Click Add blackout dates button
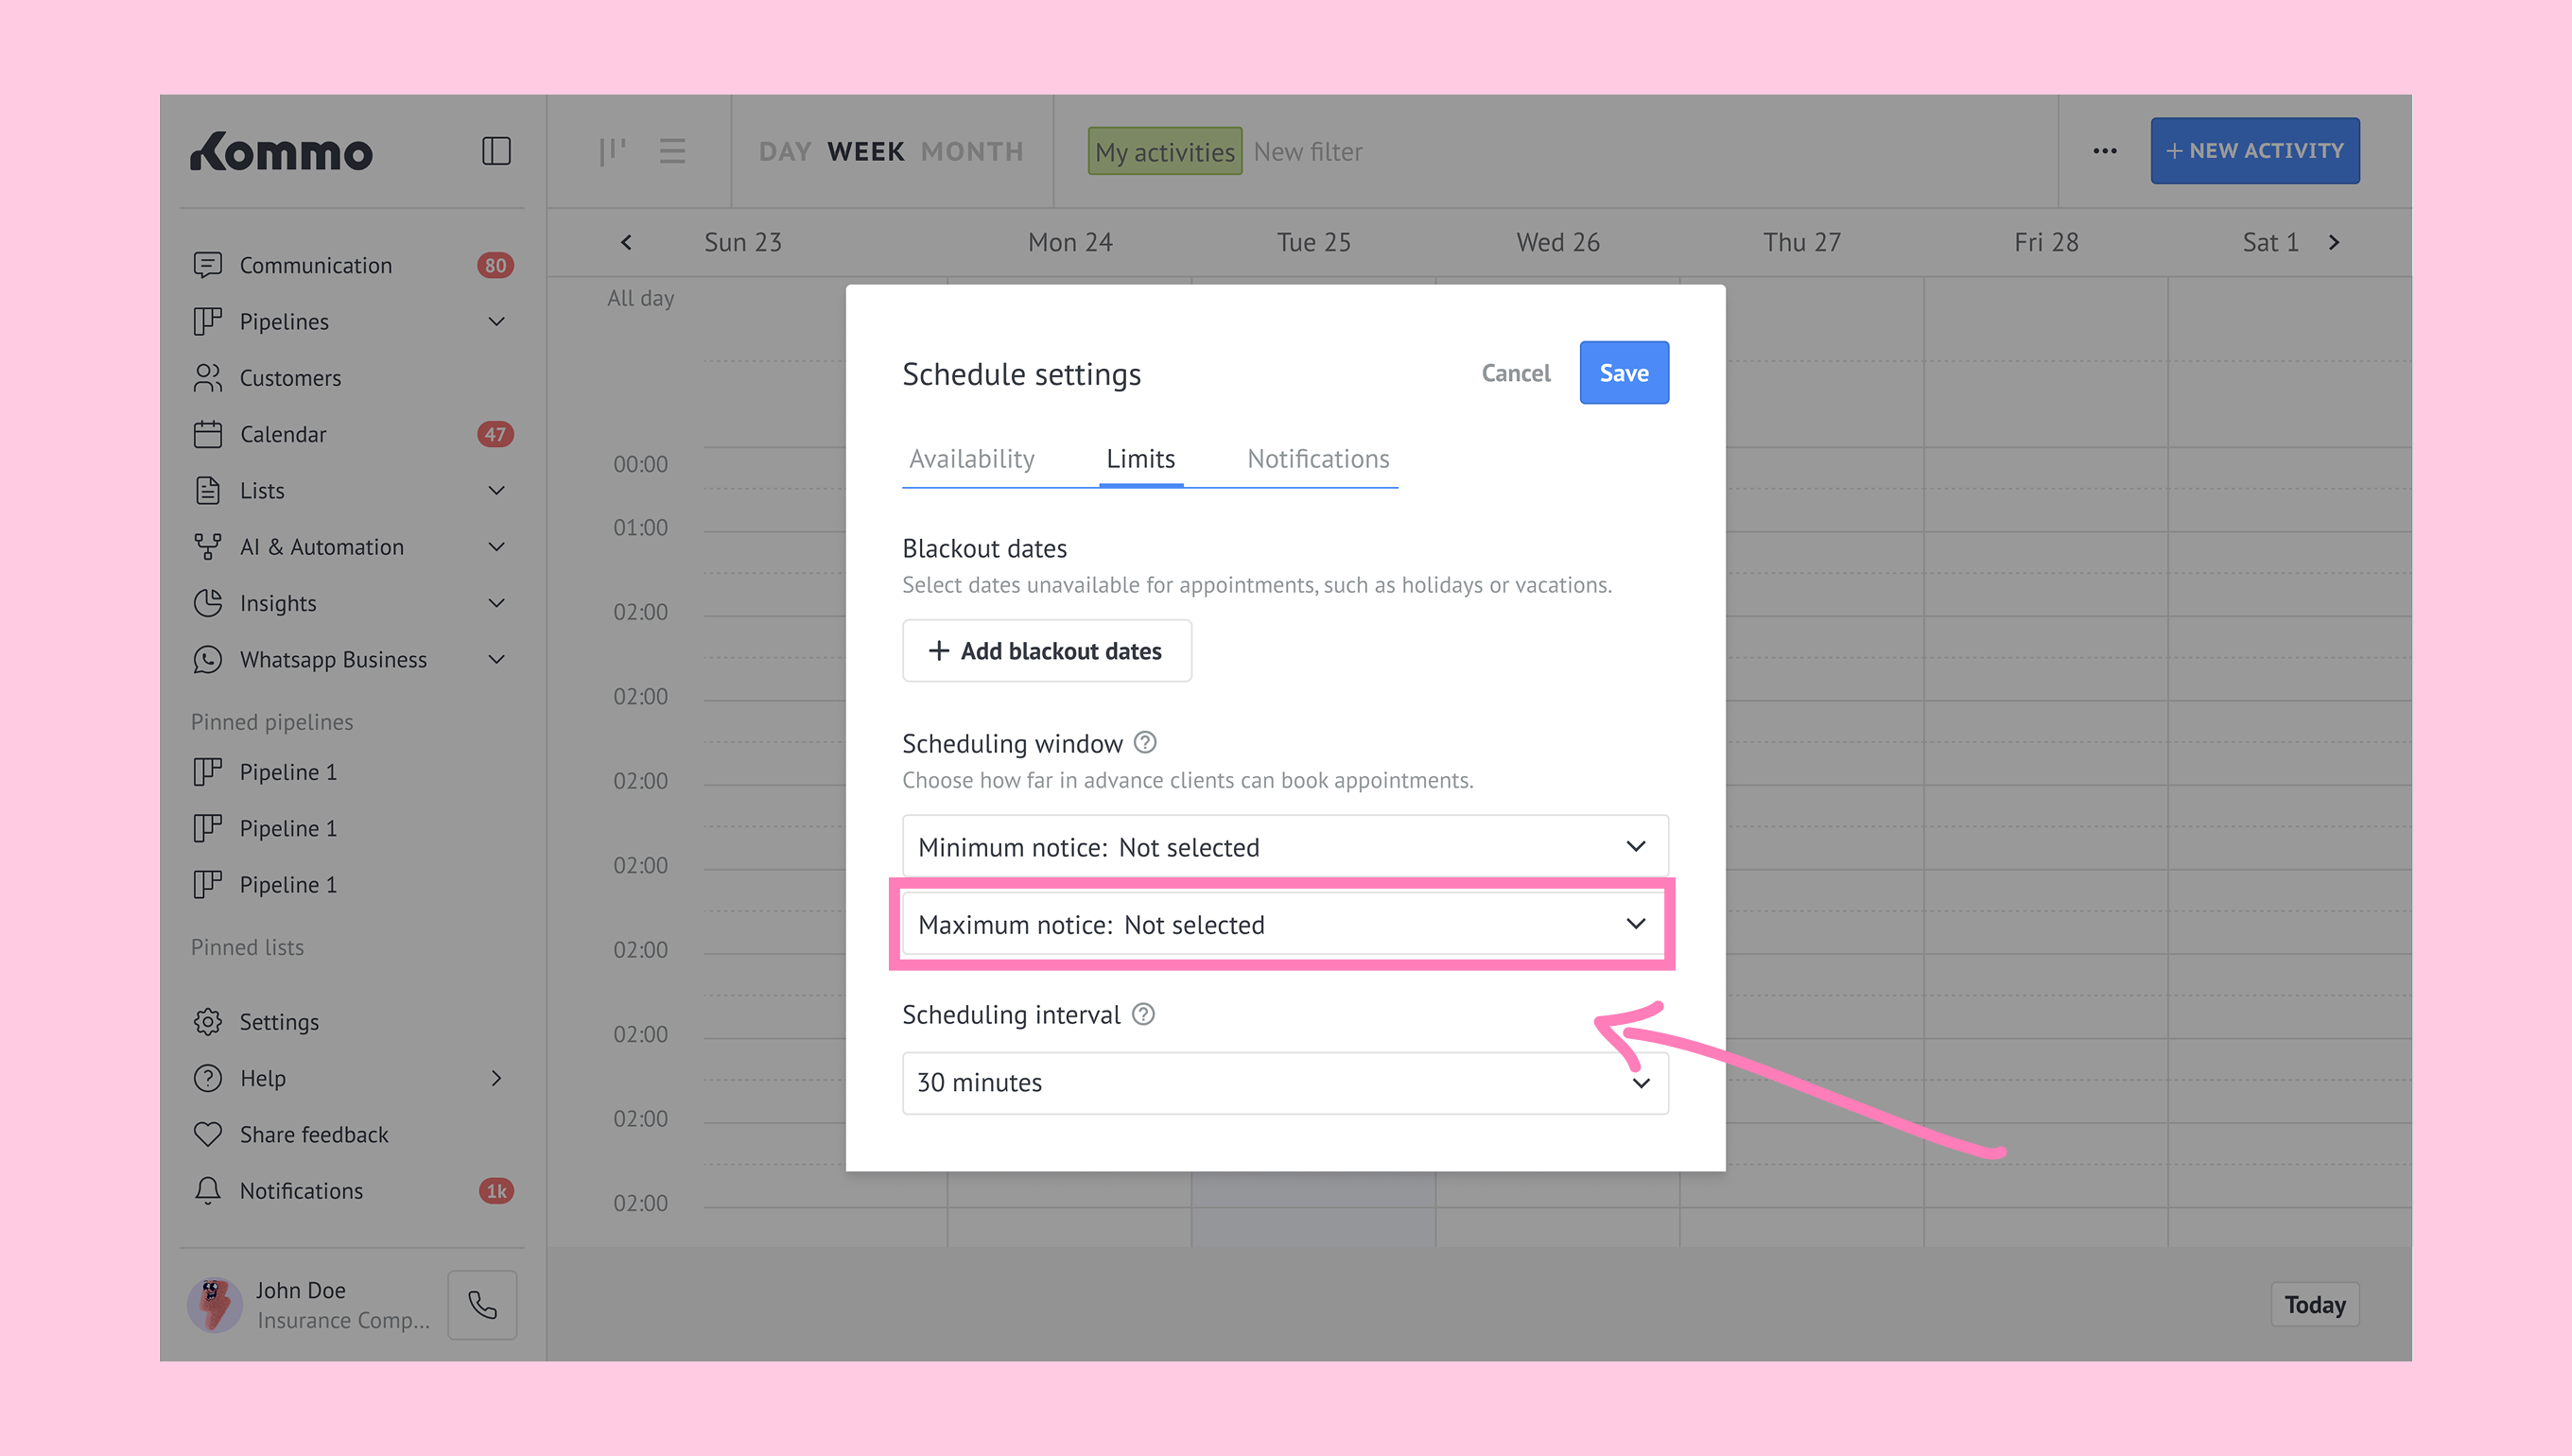 [x=1046, y=651]
